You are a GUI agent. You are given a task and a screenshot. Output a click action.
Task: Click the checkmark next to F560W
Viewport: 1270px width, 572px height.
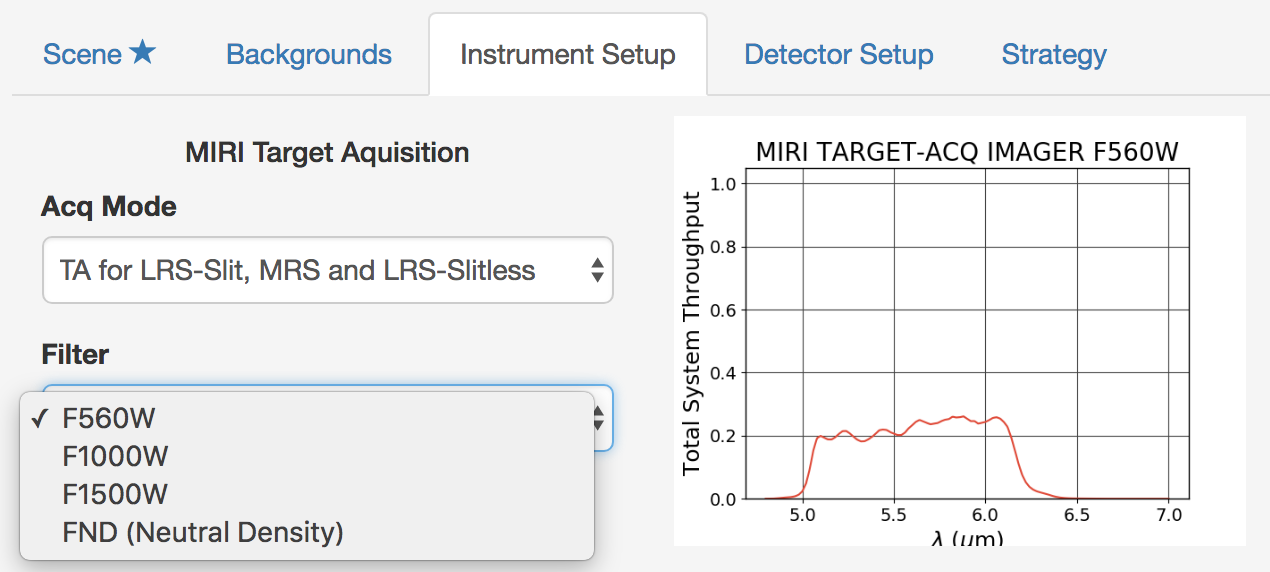coord(40,418)
